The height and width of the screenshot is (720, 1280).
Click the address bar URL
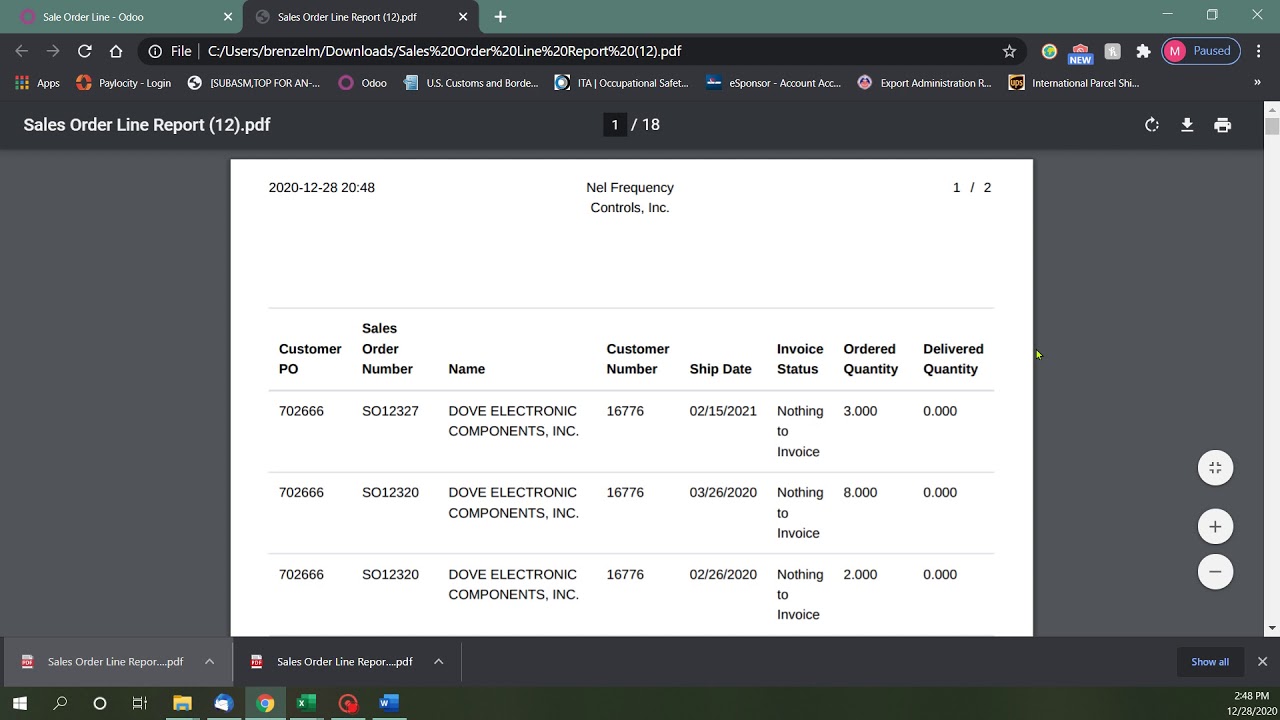coord(445,51)
